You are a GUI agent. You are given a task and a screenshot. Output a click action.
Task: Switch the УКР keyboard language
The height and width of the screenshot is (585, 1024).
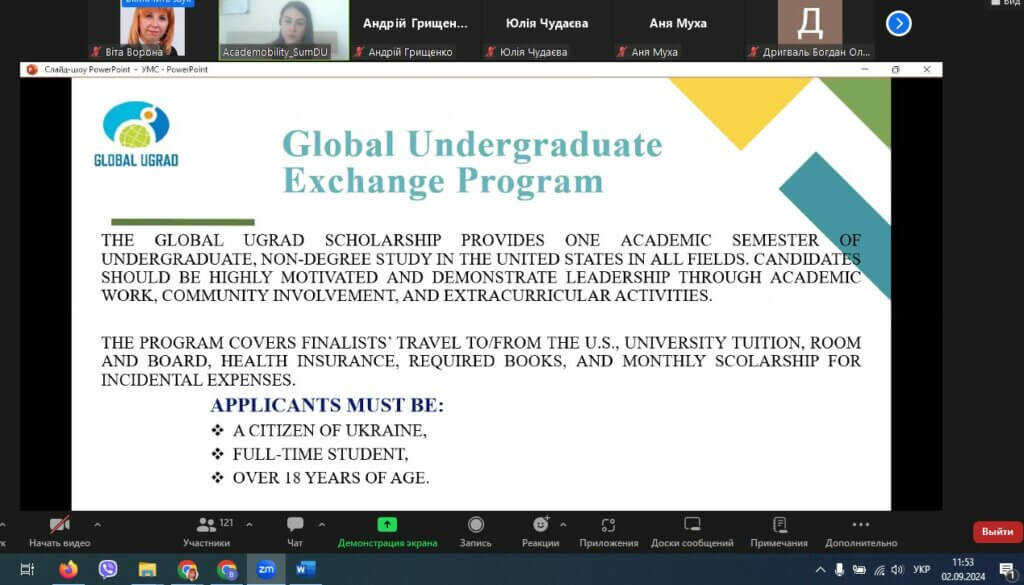(921, 570)
